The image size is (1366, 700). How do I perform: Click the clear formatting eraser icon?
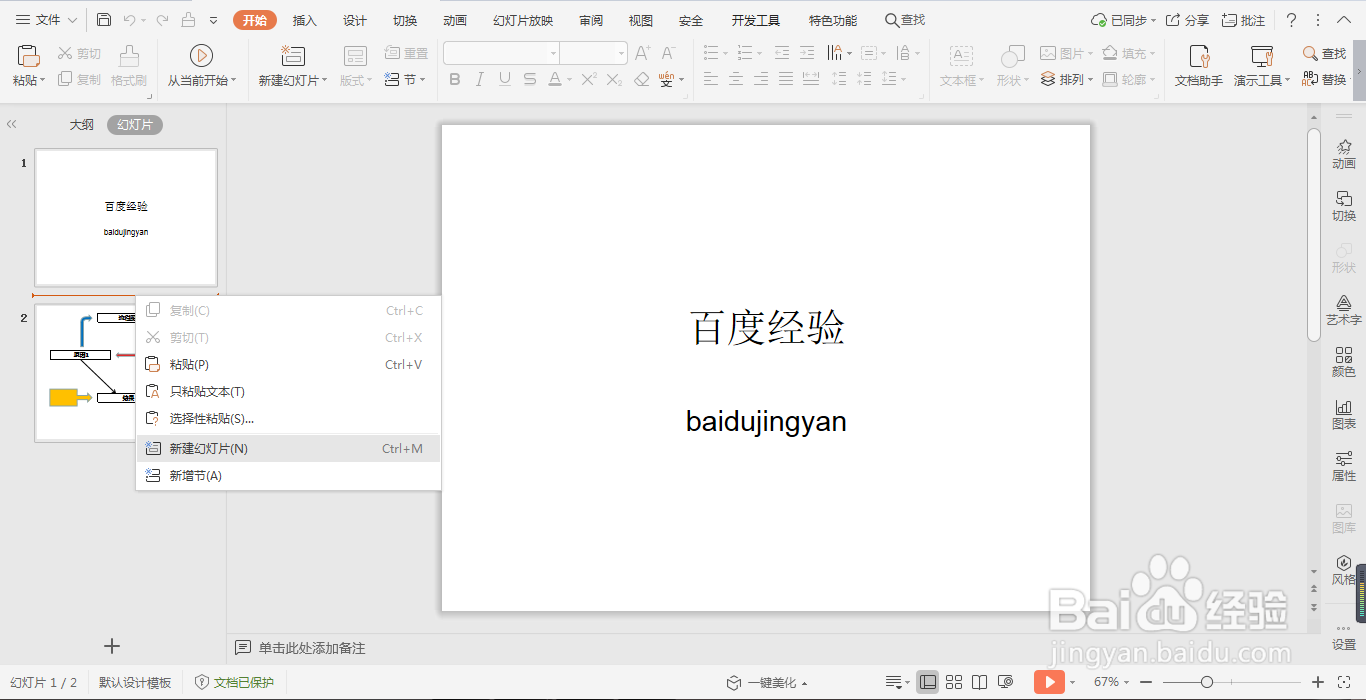[642, 79]
